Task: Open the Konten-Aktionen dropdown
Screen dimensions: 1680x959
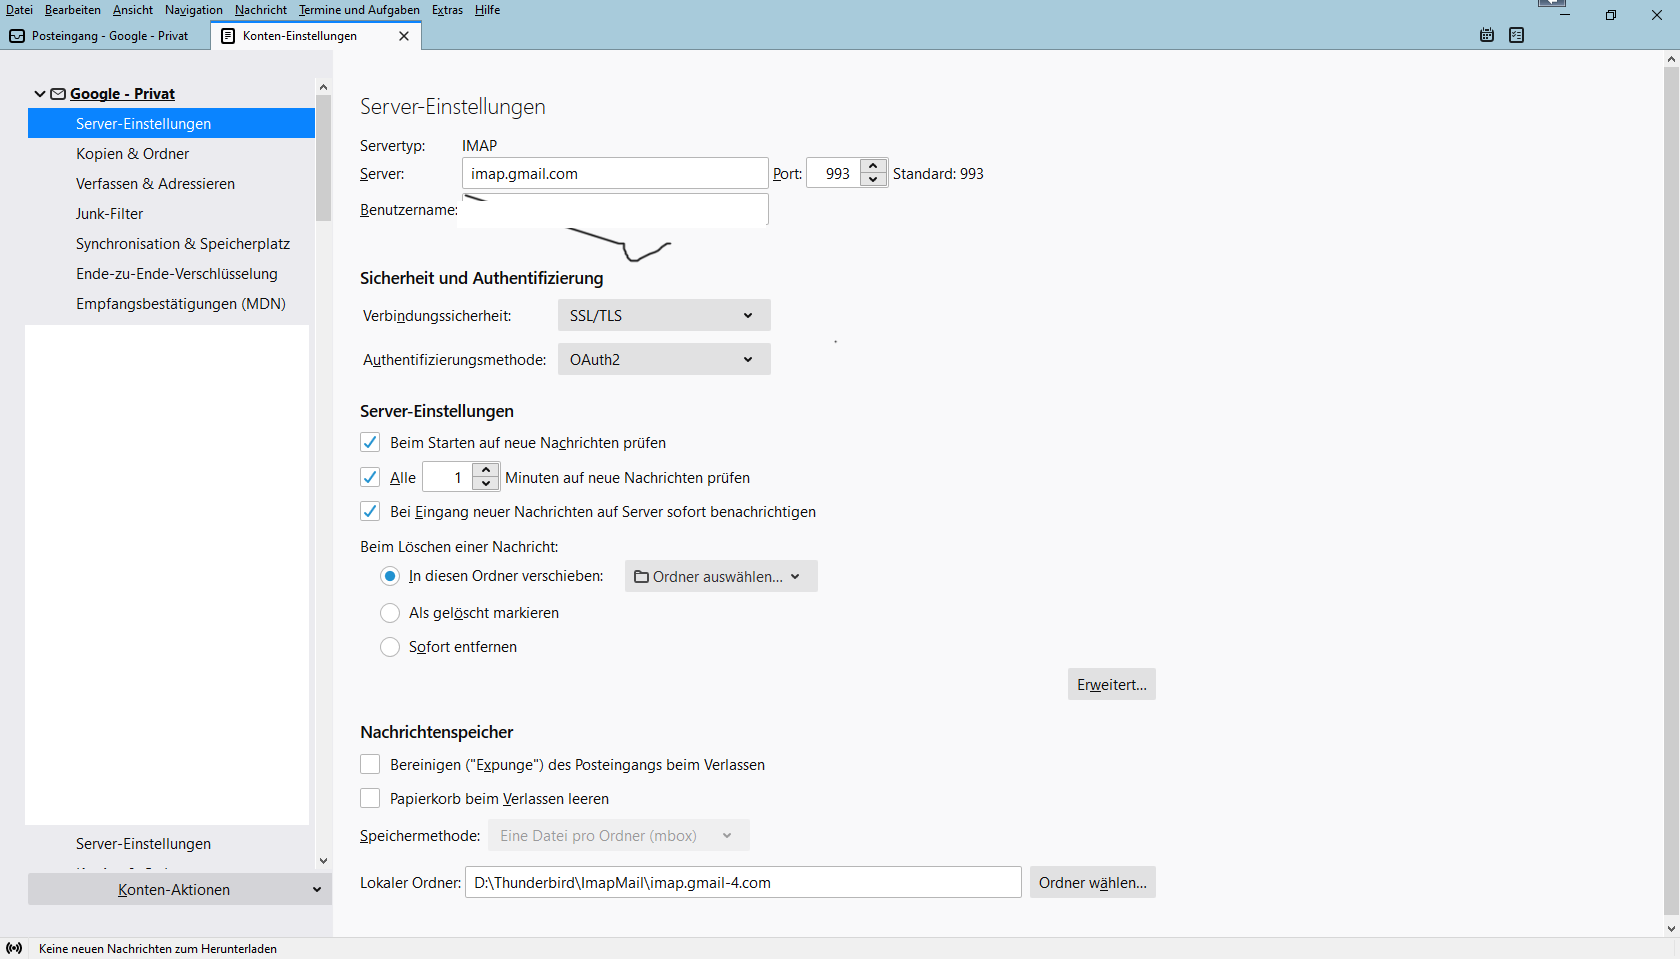Action: 180,889
